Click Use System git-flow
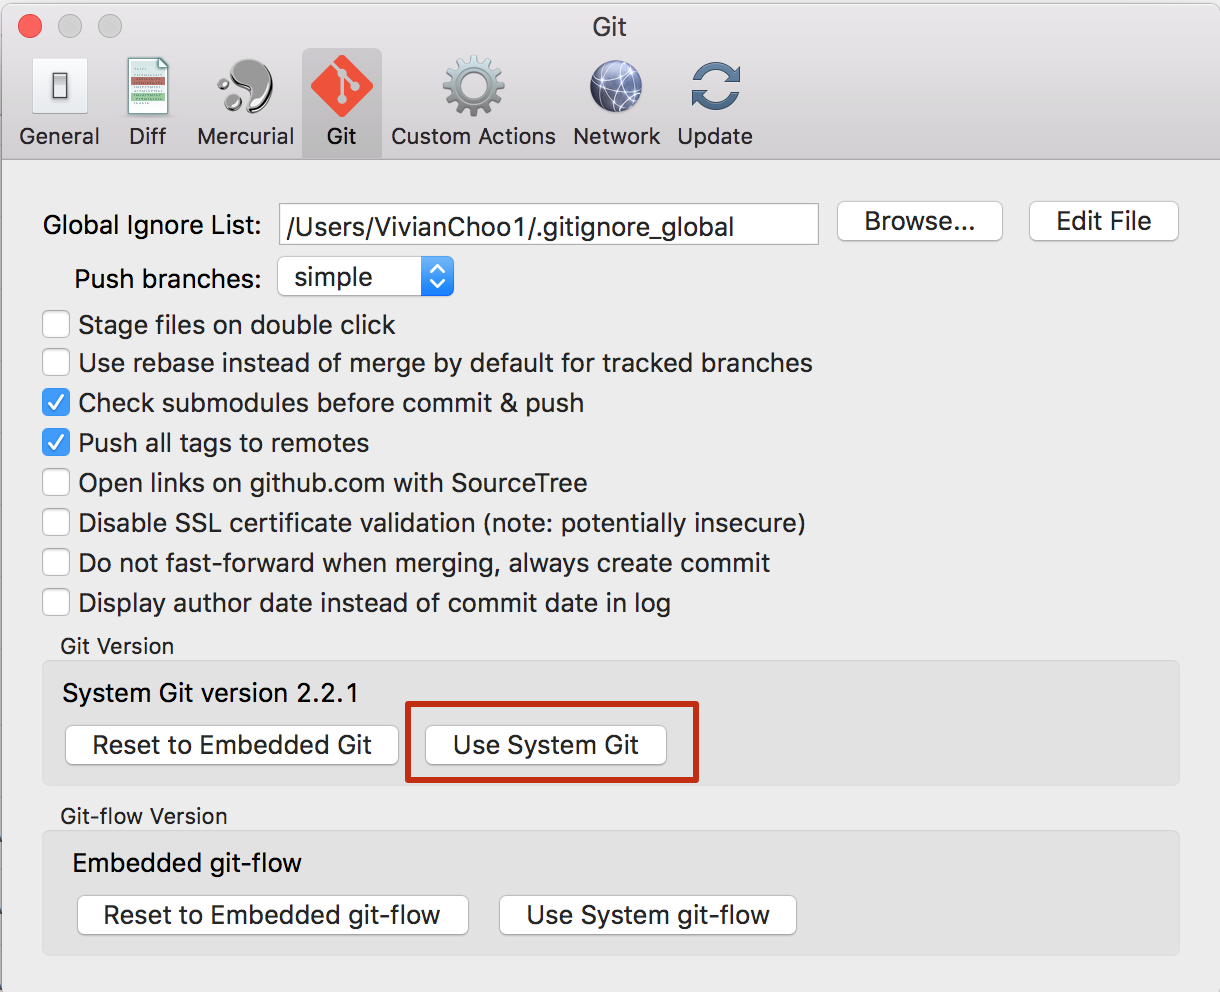This screenshot has width=1220, height=992. (646, 914)
